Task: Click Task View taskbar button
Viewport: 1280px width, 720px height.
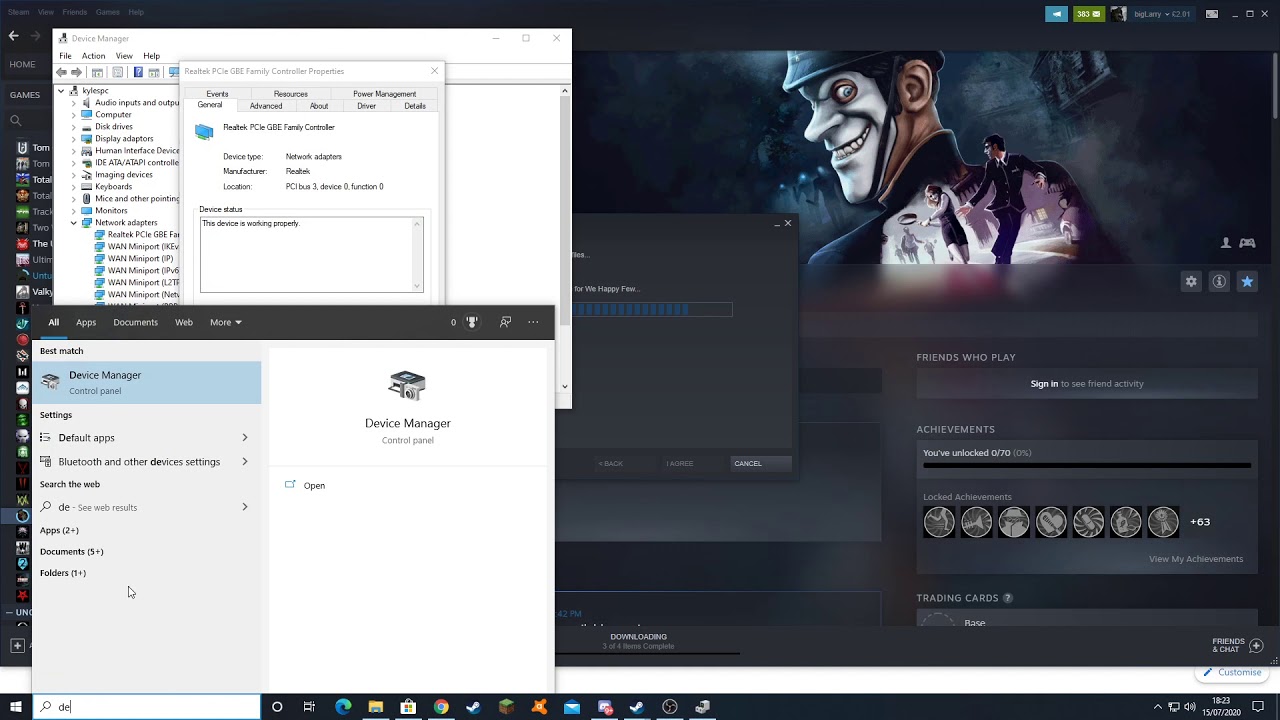Action: tap(309, 707)
